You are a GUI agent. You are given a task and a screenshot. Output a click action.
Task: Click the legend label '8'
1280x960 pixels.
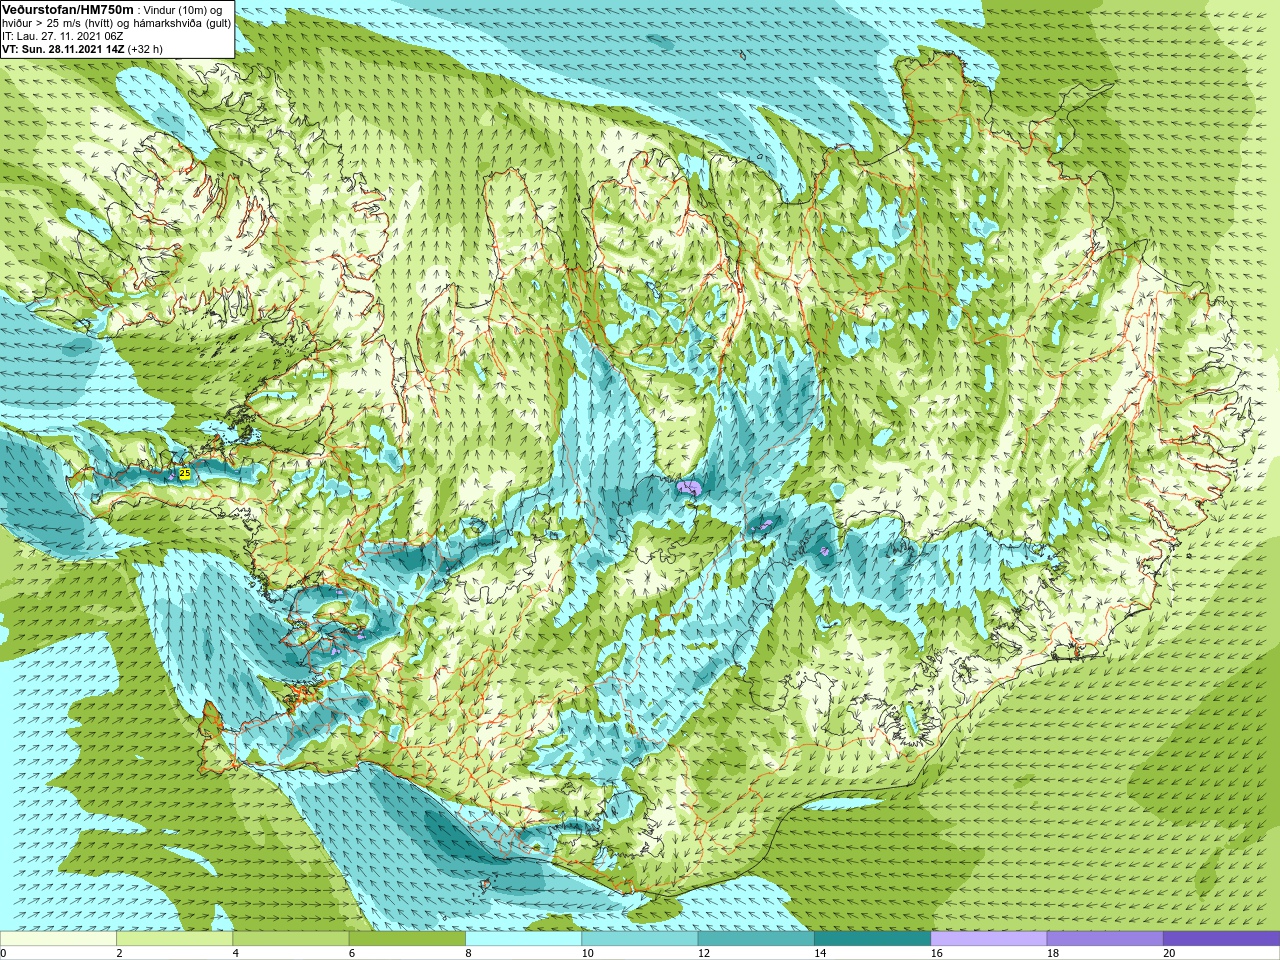click(x=468, y=953)
